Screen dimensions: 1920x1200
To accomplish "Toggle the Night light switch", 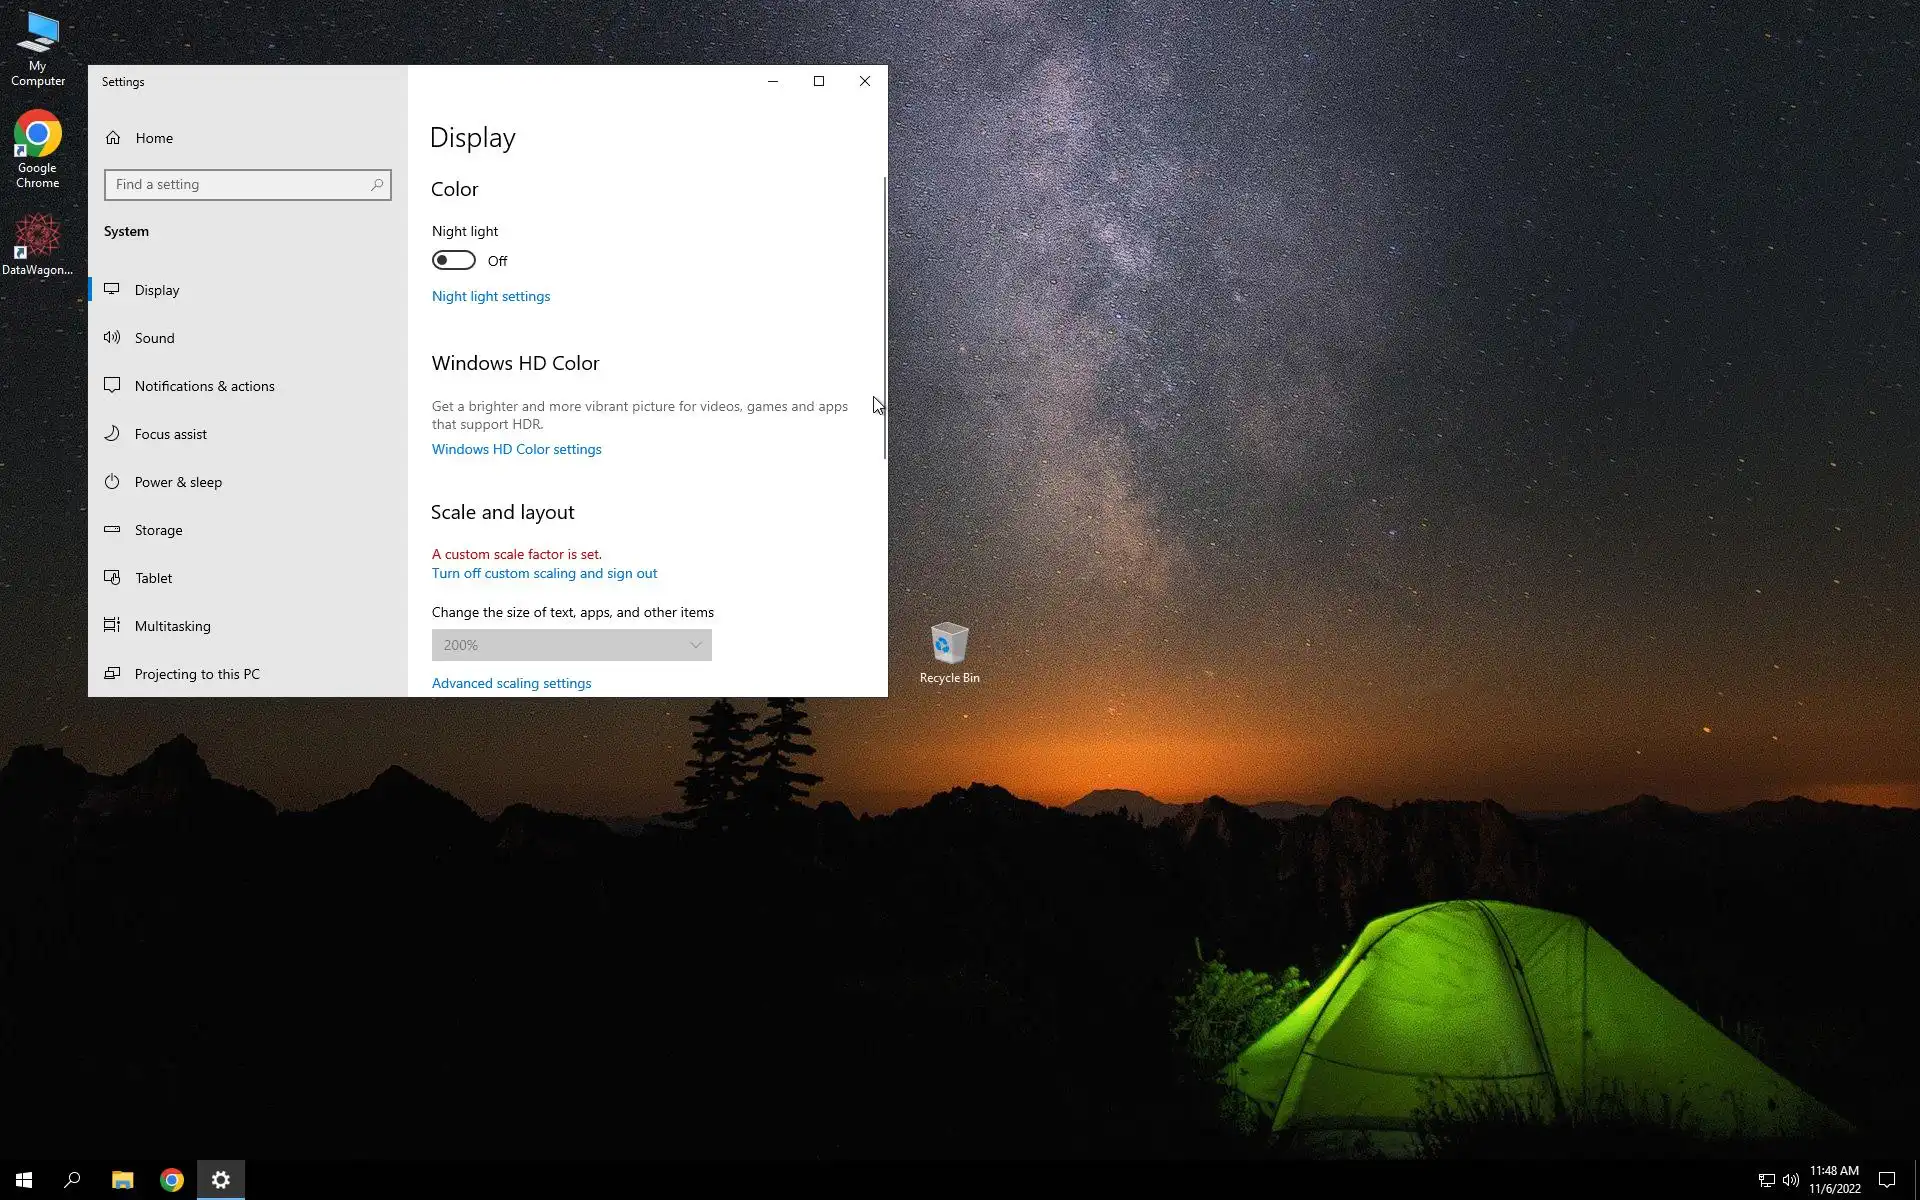I will (x=454, y=261).
